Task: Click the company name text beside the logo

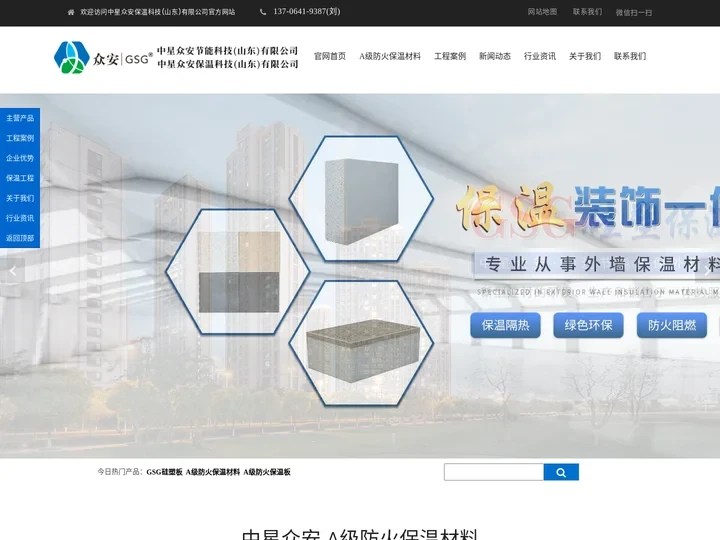Action: pyautogui.click(x=227, y=57)
